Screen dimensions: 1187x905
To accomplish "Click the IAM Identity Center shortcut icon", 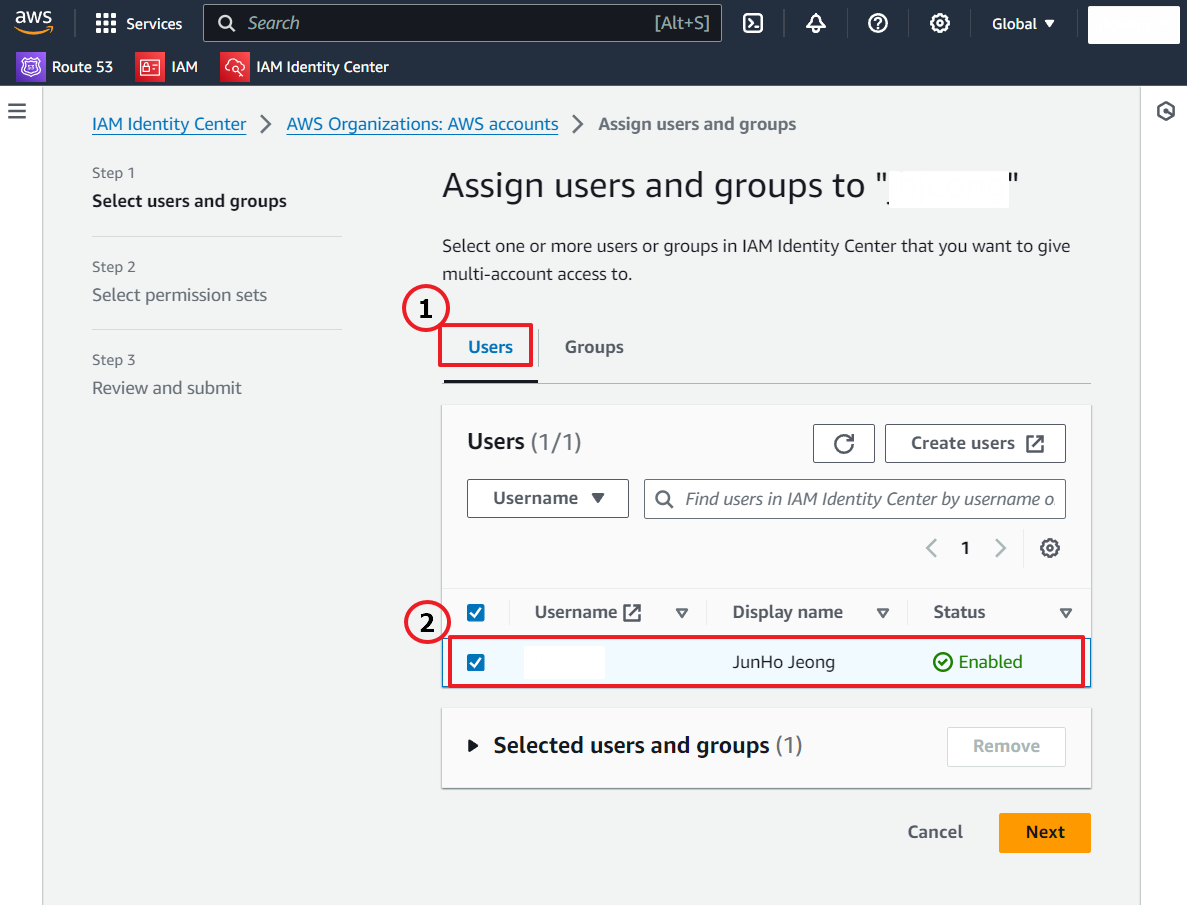I will 235,67.
